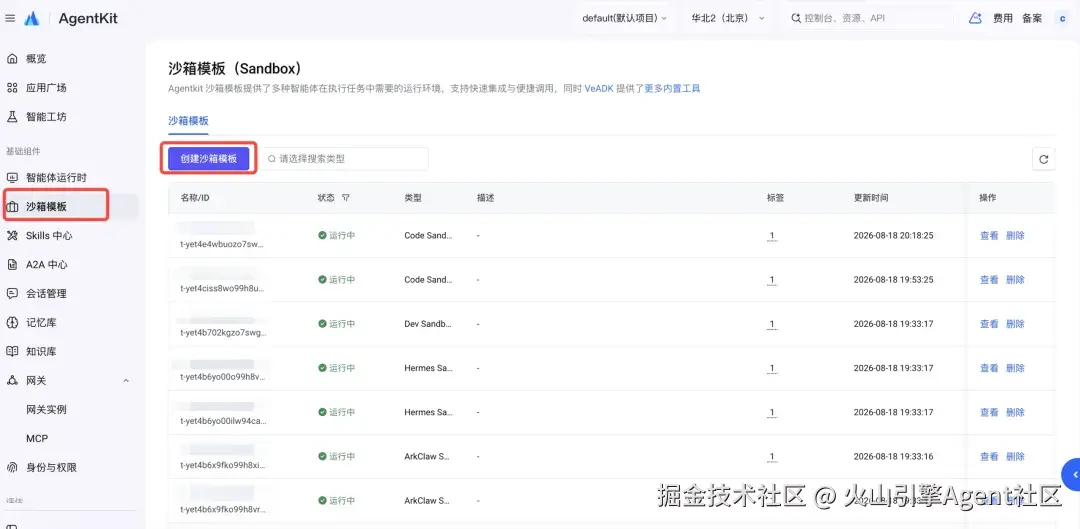Open the 更多内置工具 link
1080x529 pixels.
click(672, 88)
